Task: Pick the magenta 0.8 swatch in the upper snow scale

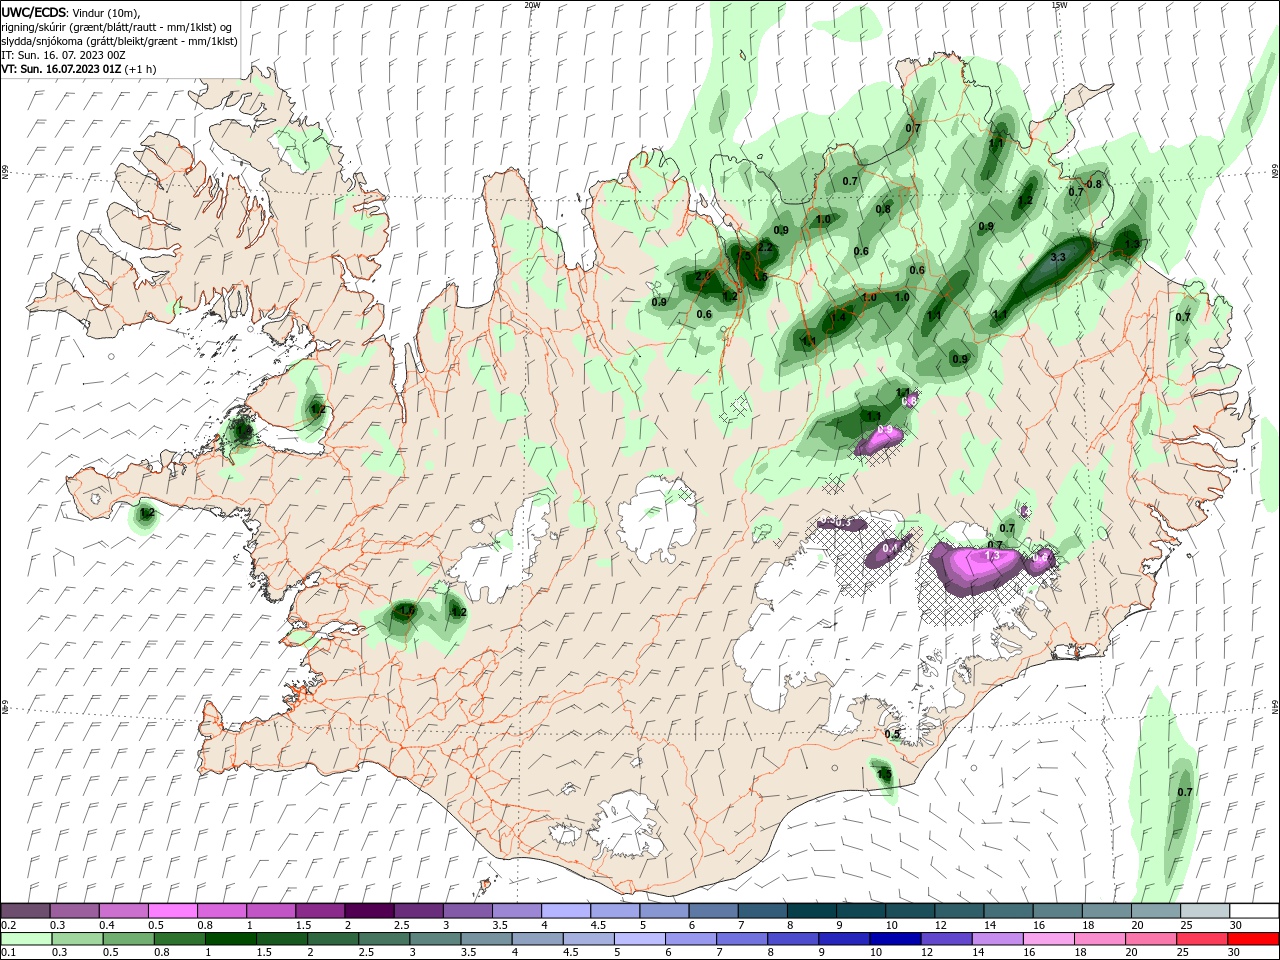Action: [x=222, y=911]
